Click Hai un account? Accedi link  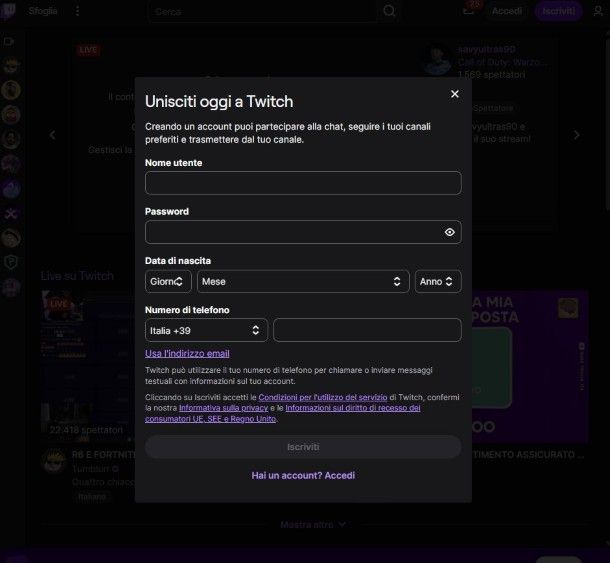click(303, 475)
